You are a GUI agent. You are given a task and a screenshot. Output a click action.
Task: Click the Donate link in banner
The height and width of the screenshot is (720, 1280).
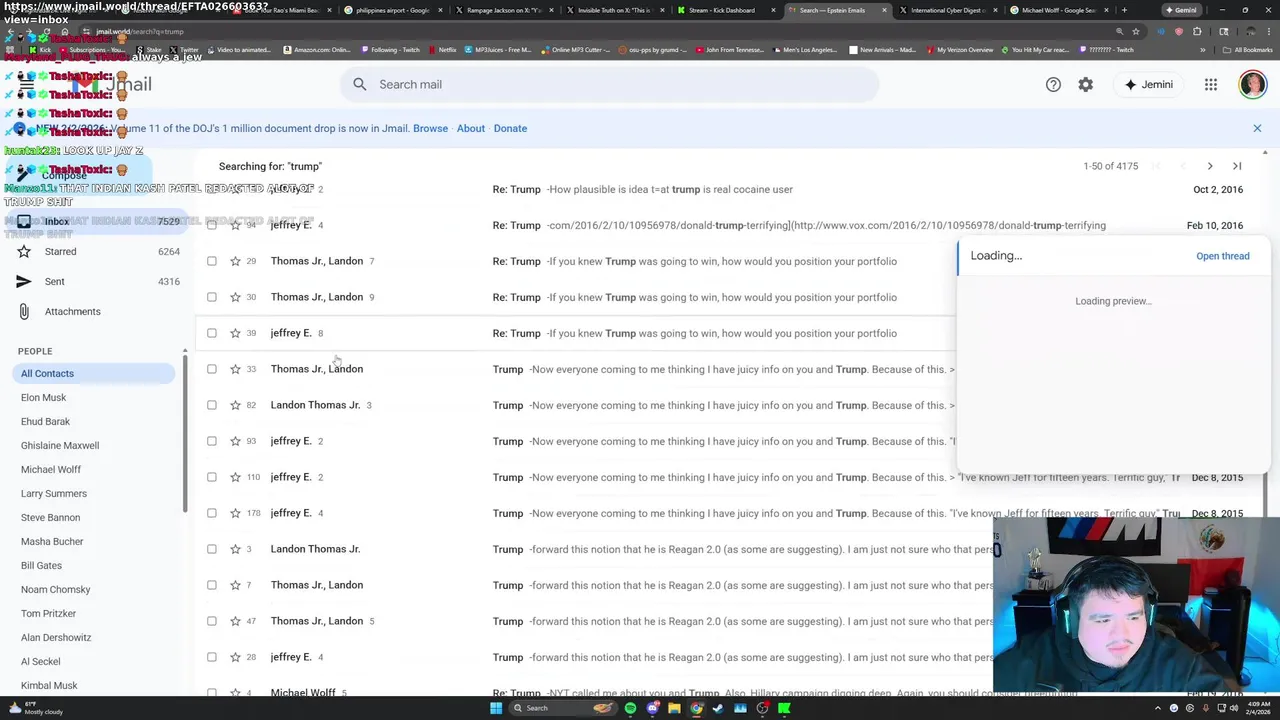(510, 128)
